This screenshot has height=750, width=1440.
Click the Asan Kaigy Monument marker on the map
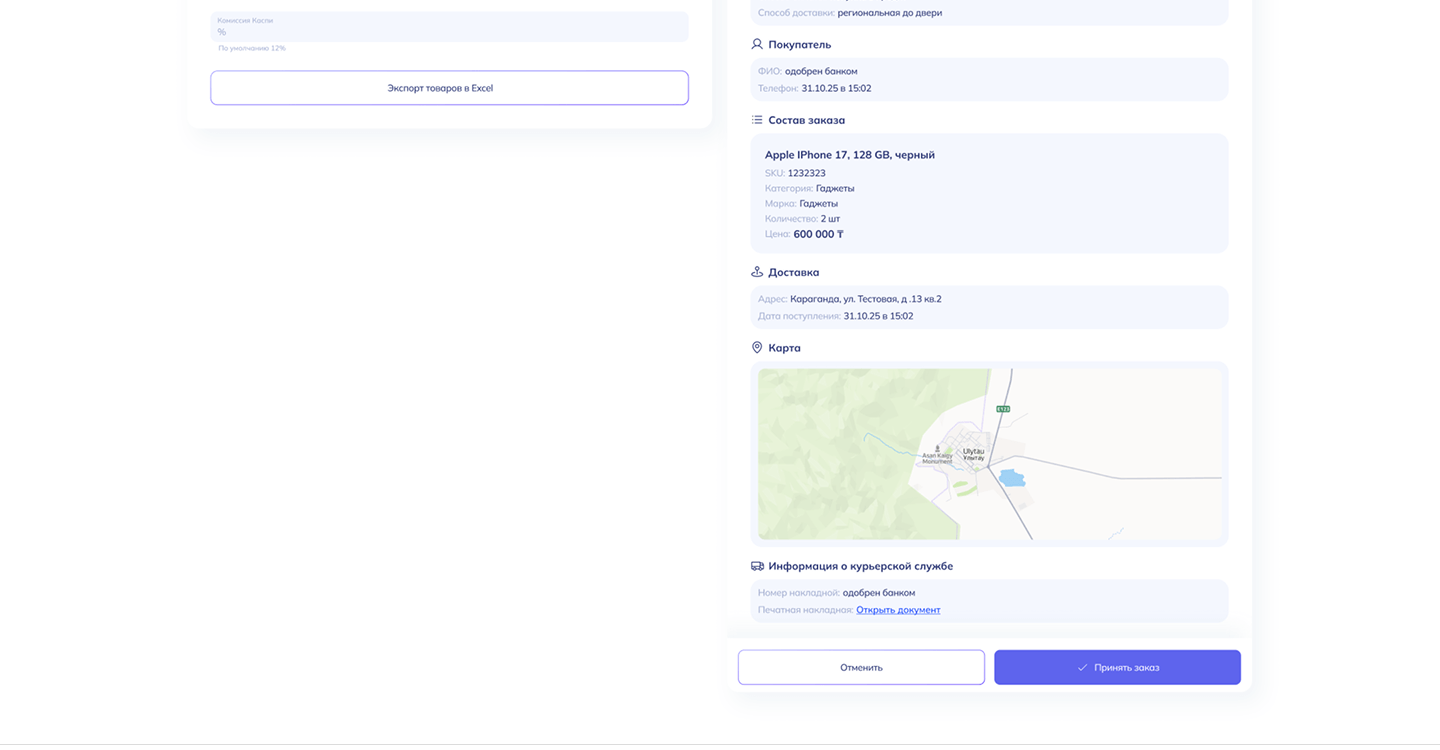click(x=937, y=456)
